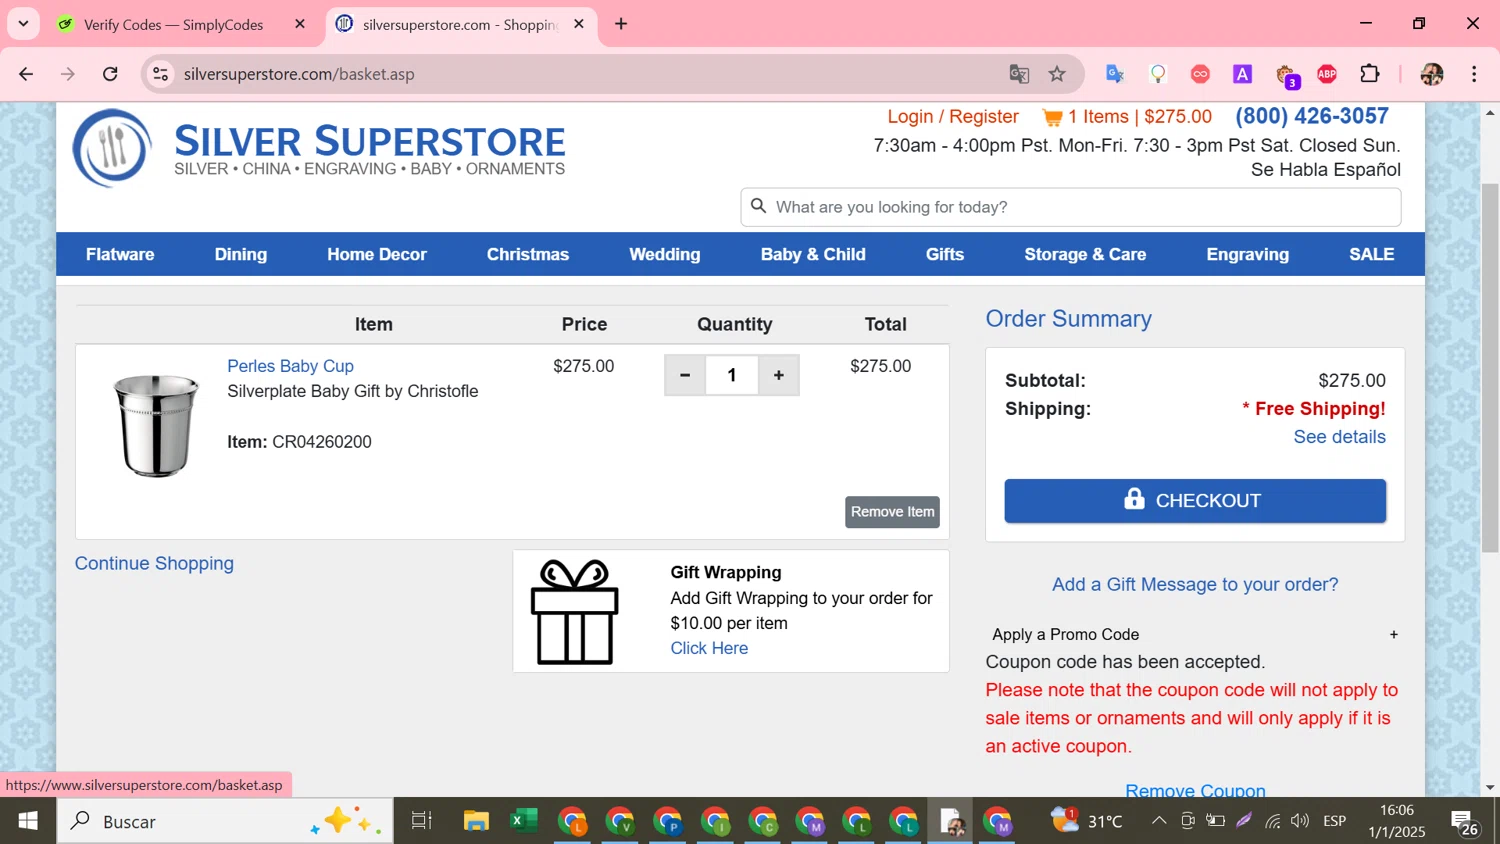Click the Perles Baby Cup thumbnail
Image resolution: width=1500 pixels, height=844 pixels.
[155, 425]
